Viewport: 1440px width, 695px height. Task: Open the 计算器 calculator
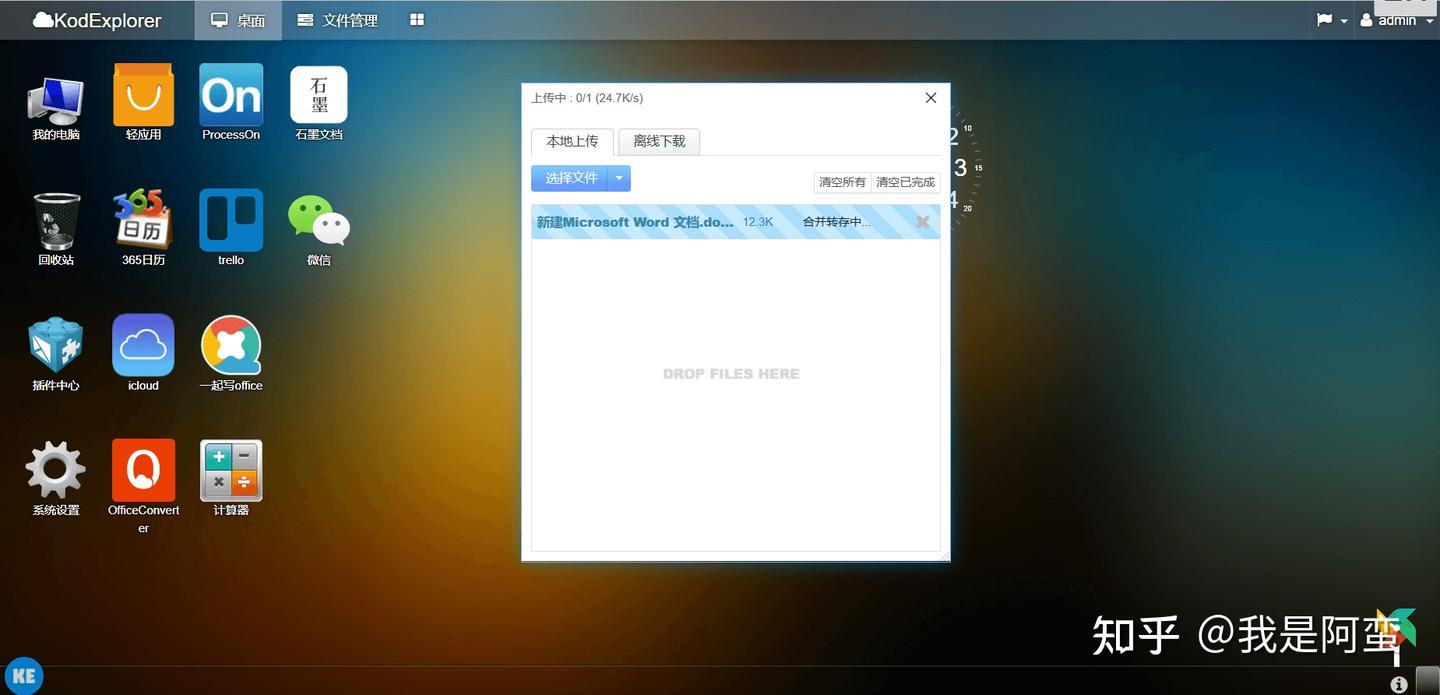pyautogui.click(x=230, y=470)
